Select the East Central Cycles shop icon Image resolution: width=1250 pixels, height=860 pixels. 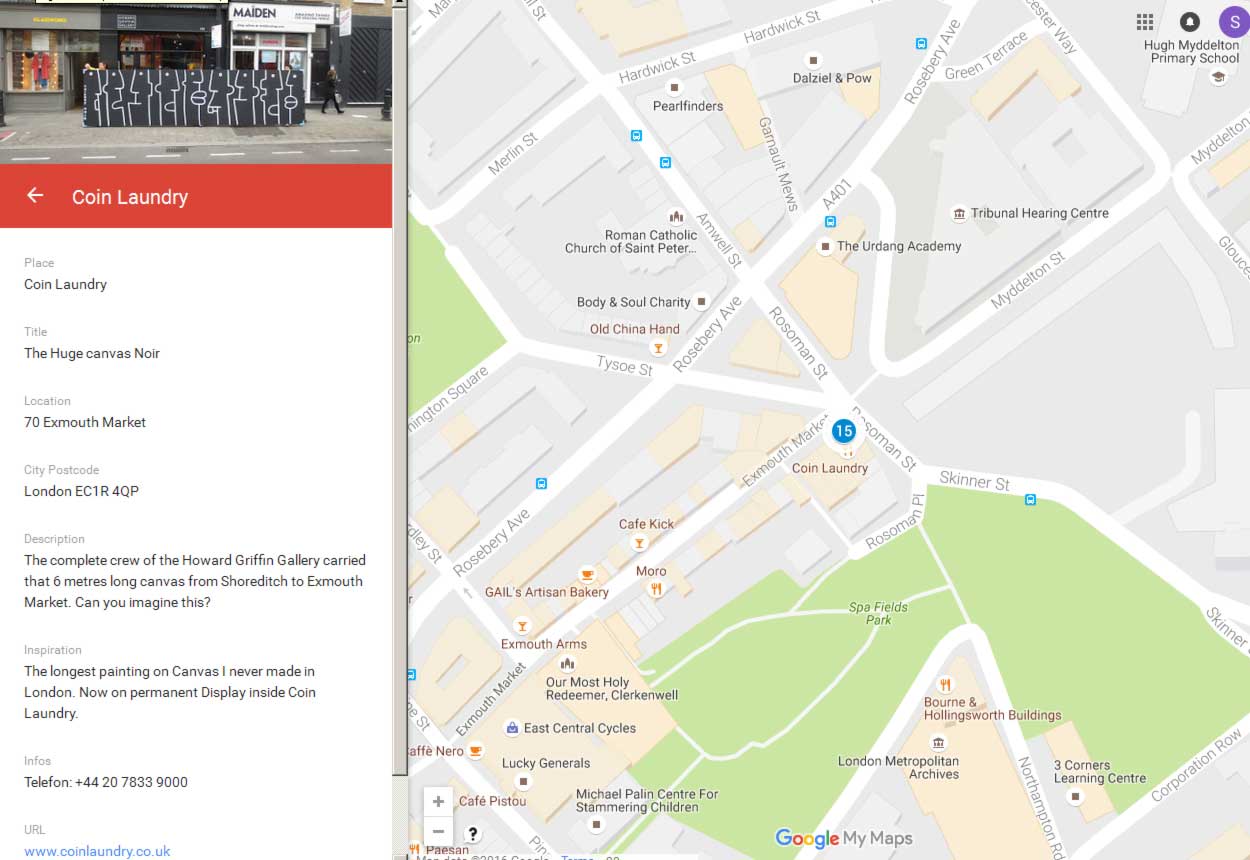click(512, 728)
